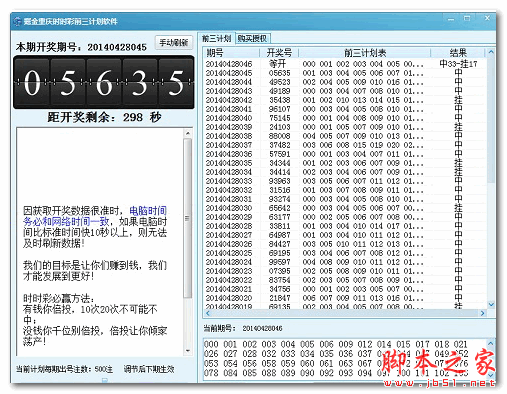Select row 20140428027 with 64987
The width and height of the screenshot is (507, 394).
(x=345, y=235)
